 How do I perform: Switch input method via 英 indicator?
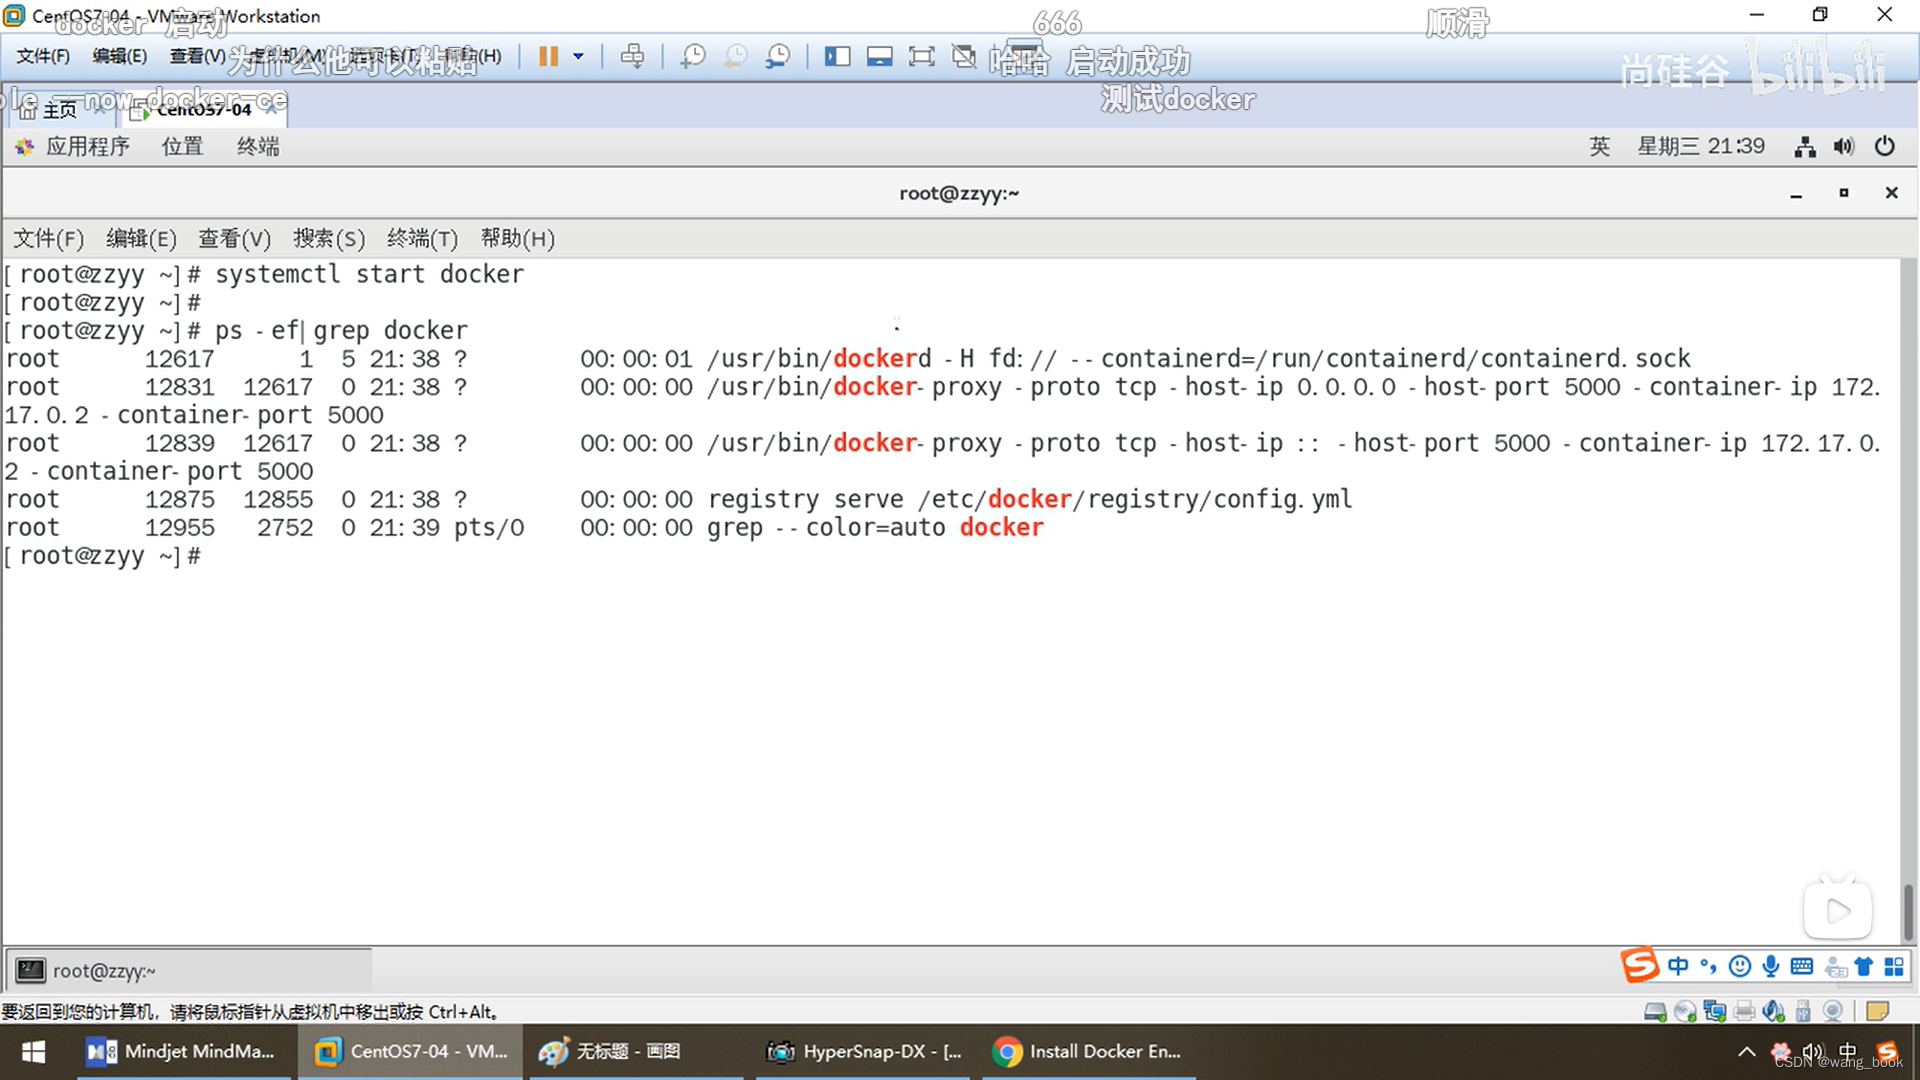pyautogui.click(x=1600, y=147)
